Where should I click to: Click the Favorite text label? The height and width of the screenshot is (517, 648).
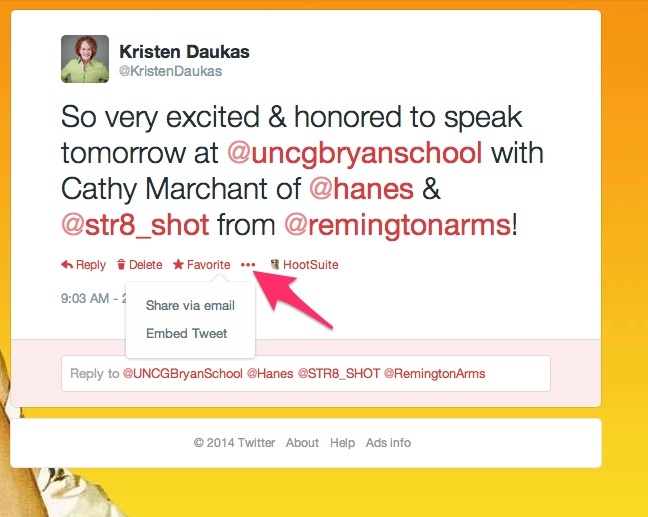coord(209,264)
